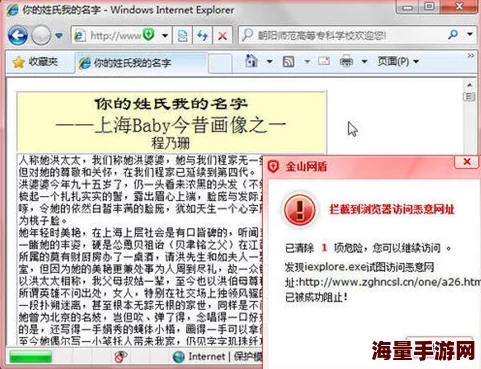Click the 金山网盾 shield logo icon
This screenshot has height=369, width=481.
(273, 166)
